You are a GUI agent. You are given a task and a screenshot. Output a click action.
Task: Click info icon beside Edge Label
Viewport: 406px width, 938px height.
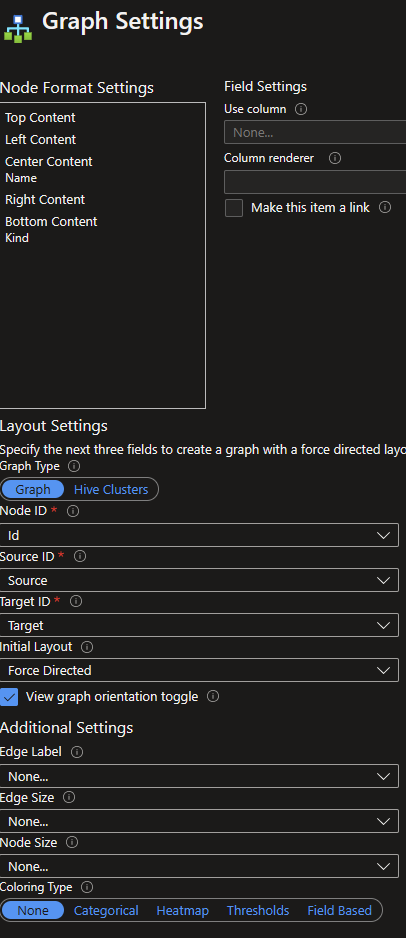(x=77, y=752)
